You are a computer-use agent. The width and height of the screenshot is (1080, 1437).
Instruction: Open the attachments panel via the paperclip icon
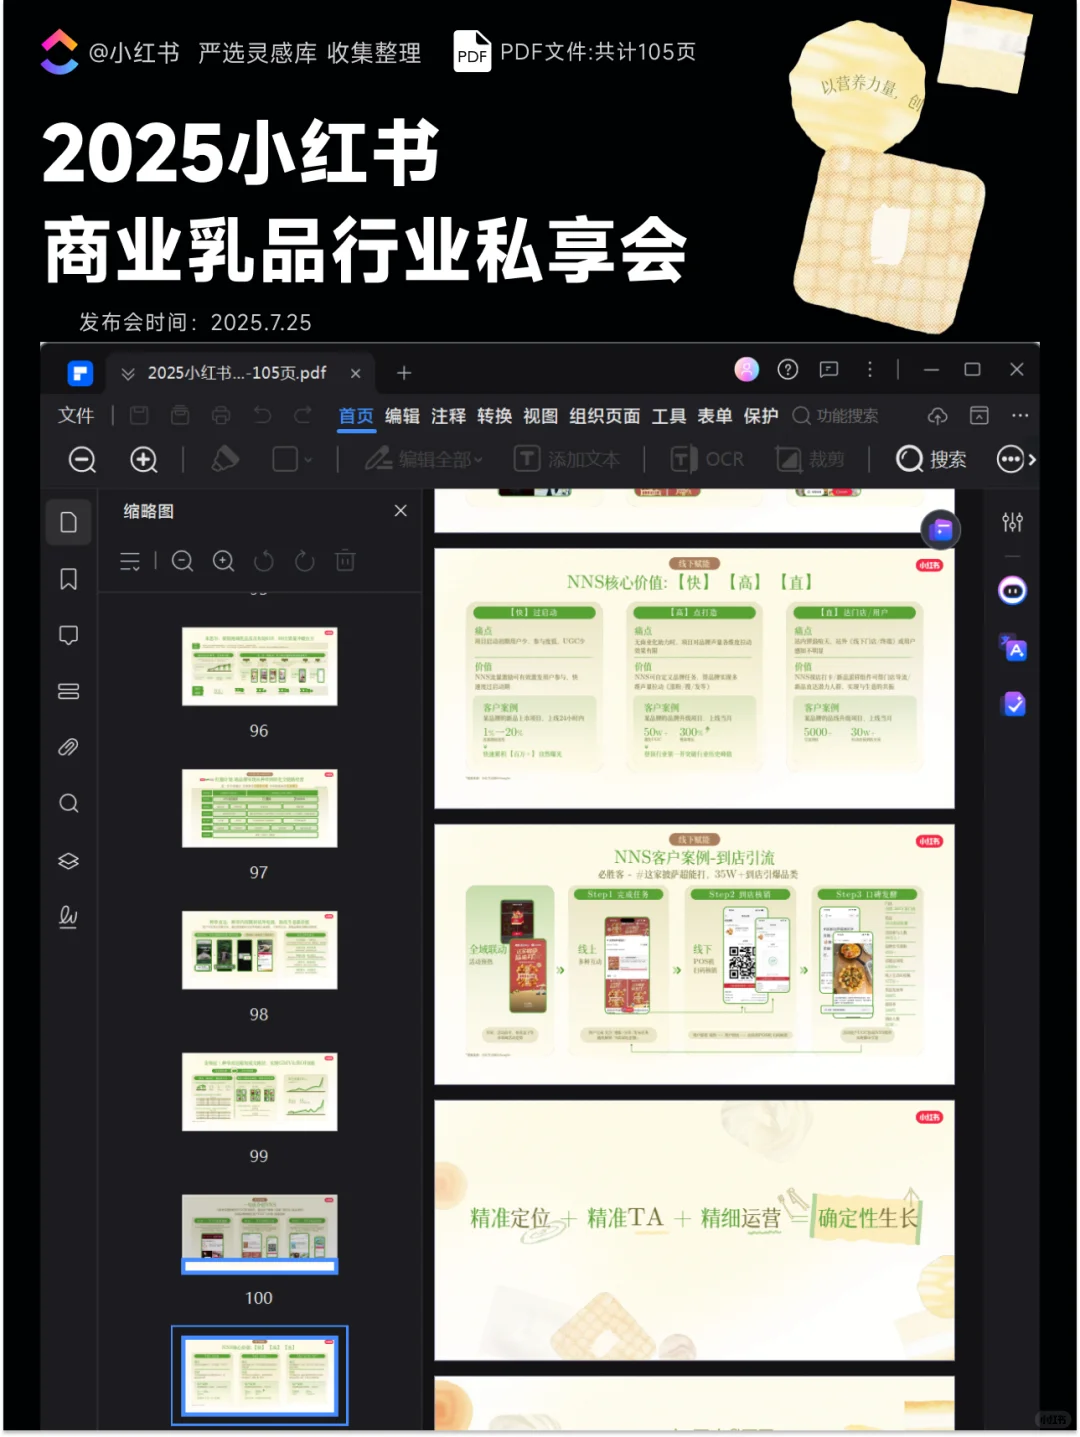coord(68,747)
